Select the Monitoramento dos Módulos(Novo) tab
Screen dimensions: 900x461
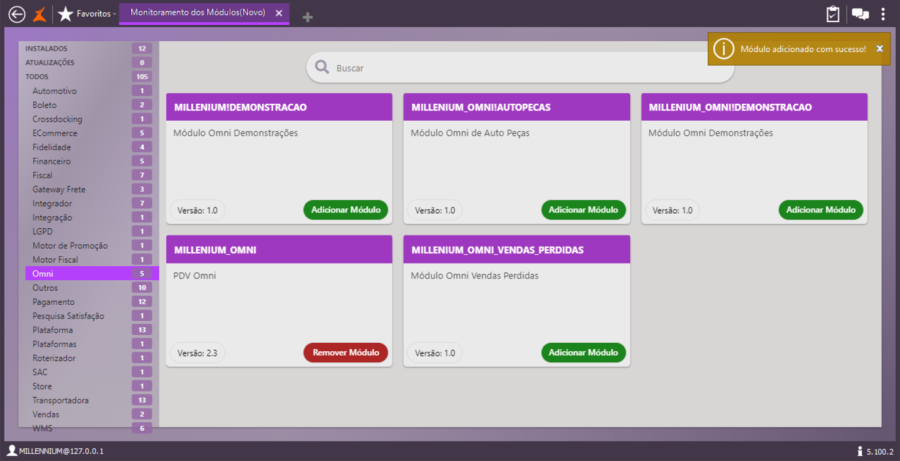click(197, 13)
